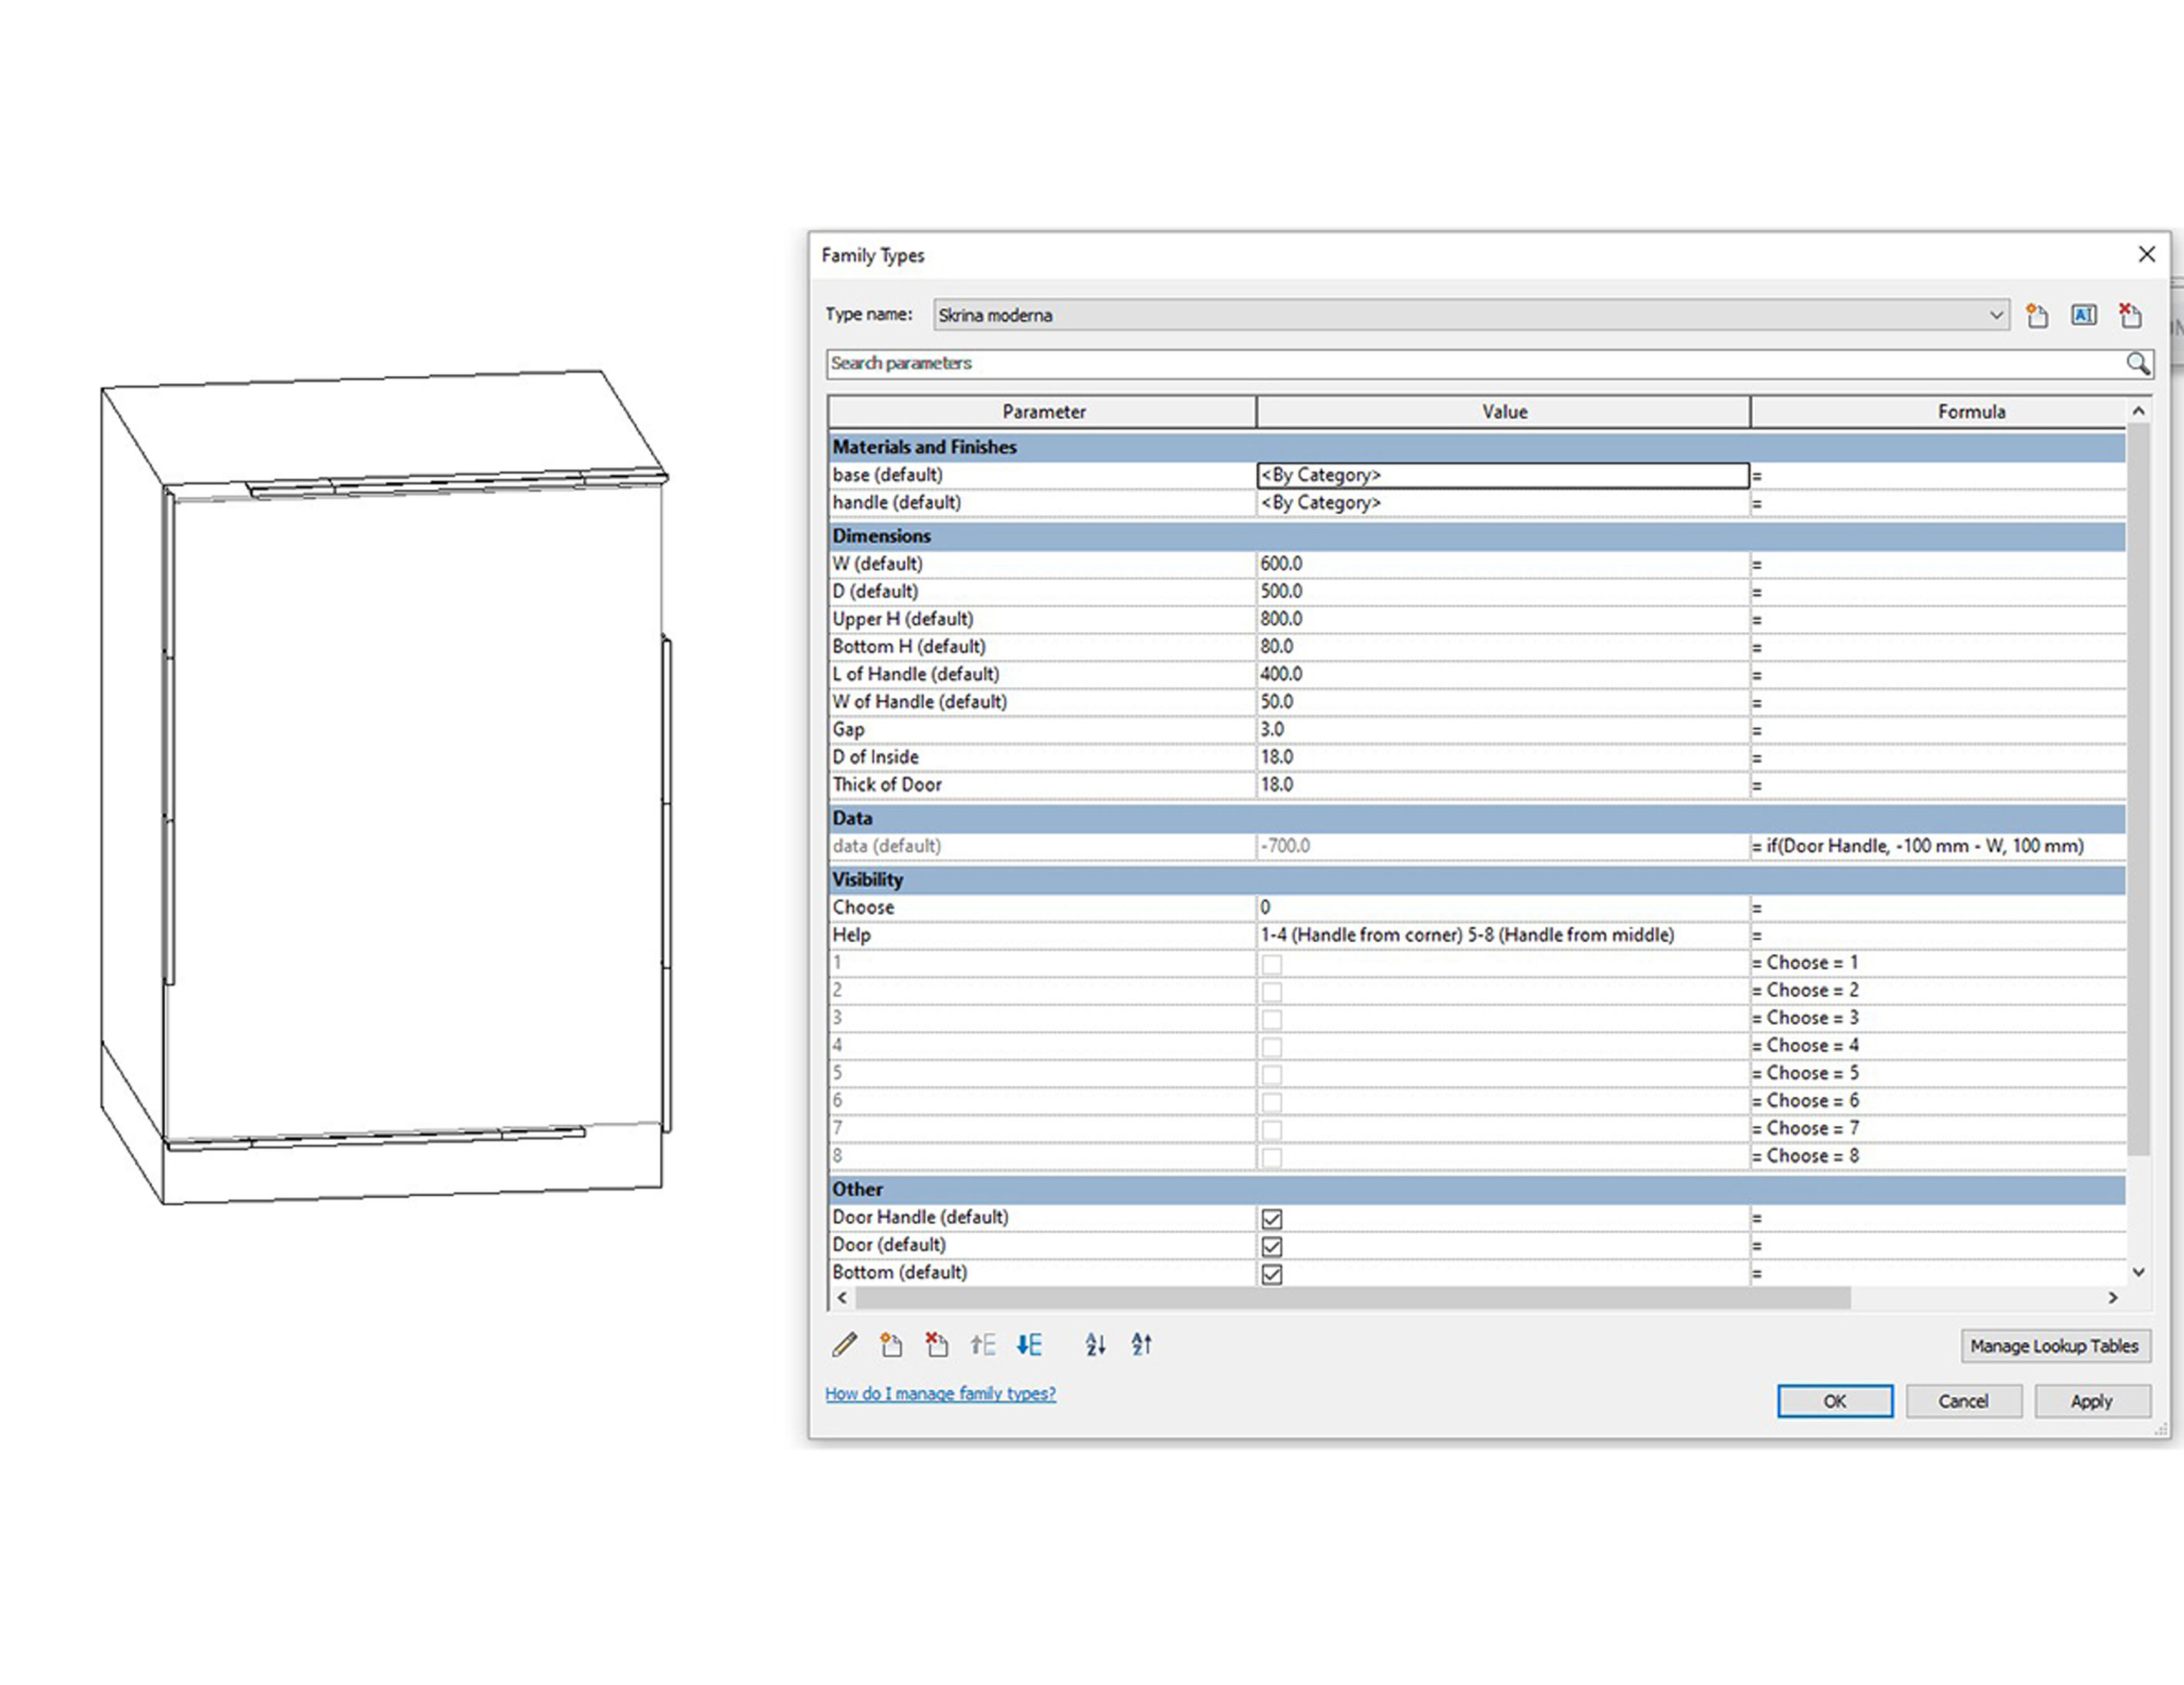The width and height of the screenshot is (2184, 1685).
Task: Open Manage Lookup Tables
Action: coord(2054,1346)
